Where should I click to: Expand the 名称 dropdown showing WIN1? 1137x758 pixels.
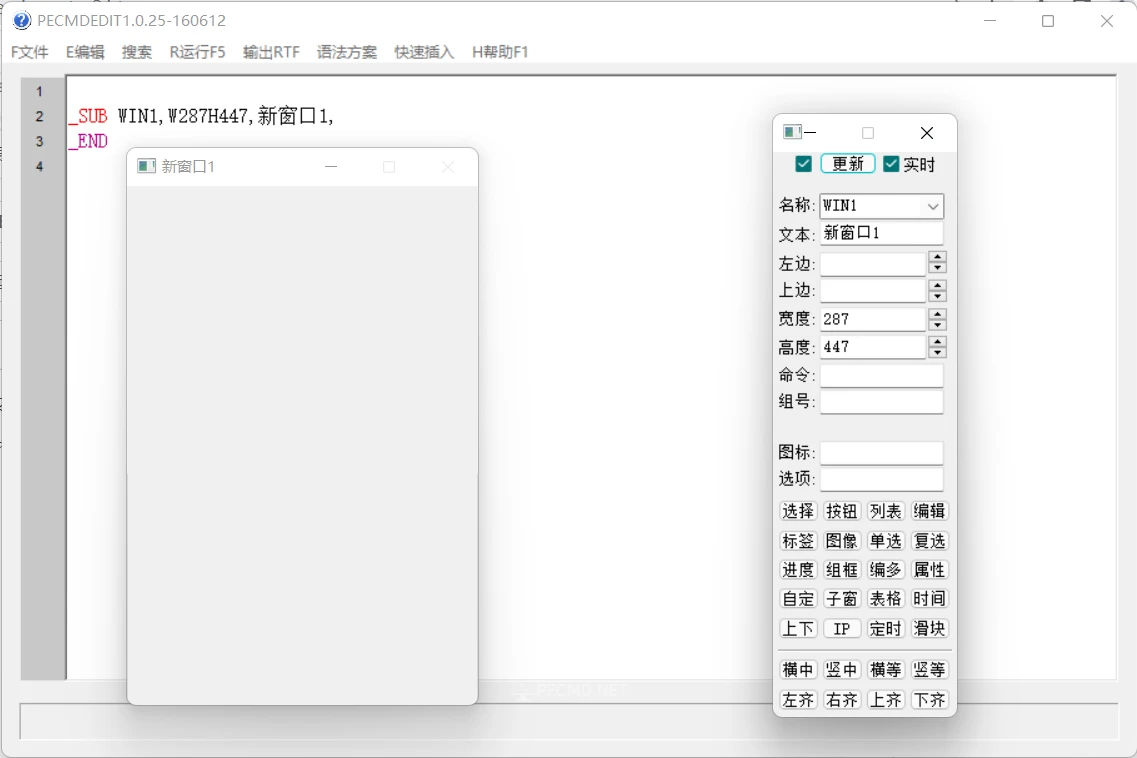[933, 207]
